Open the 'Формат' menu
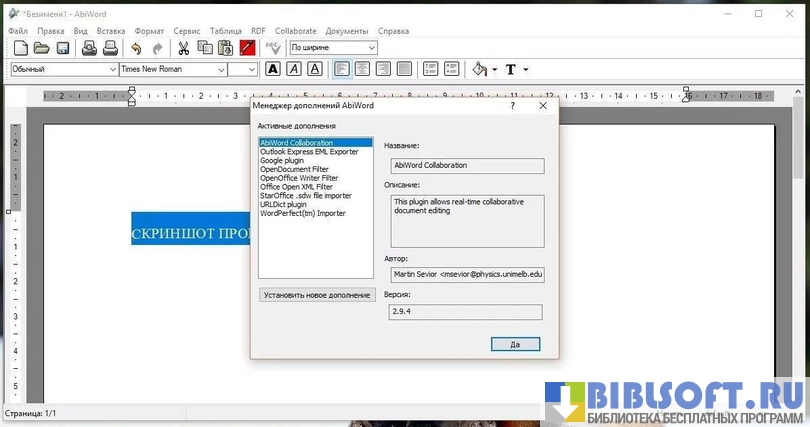The width and height of the screenshot is (810, 427). pos(149,31)
